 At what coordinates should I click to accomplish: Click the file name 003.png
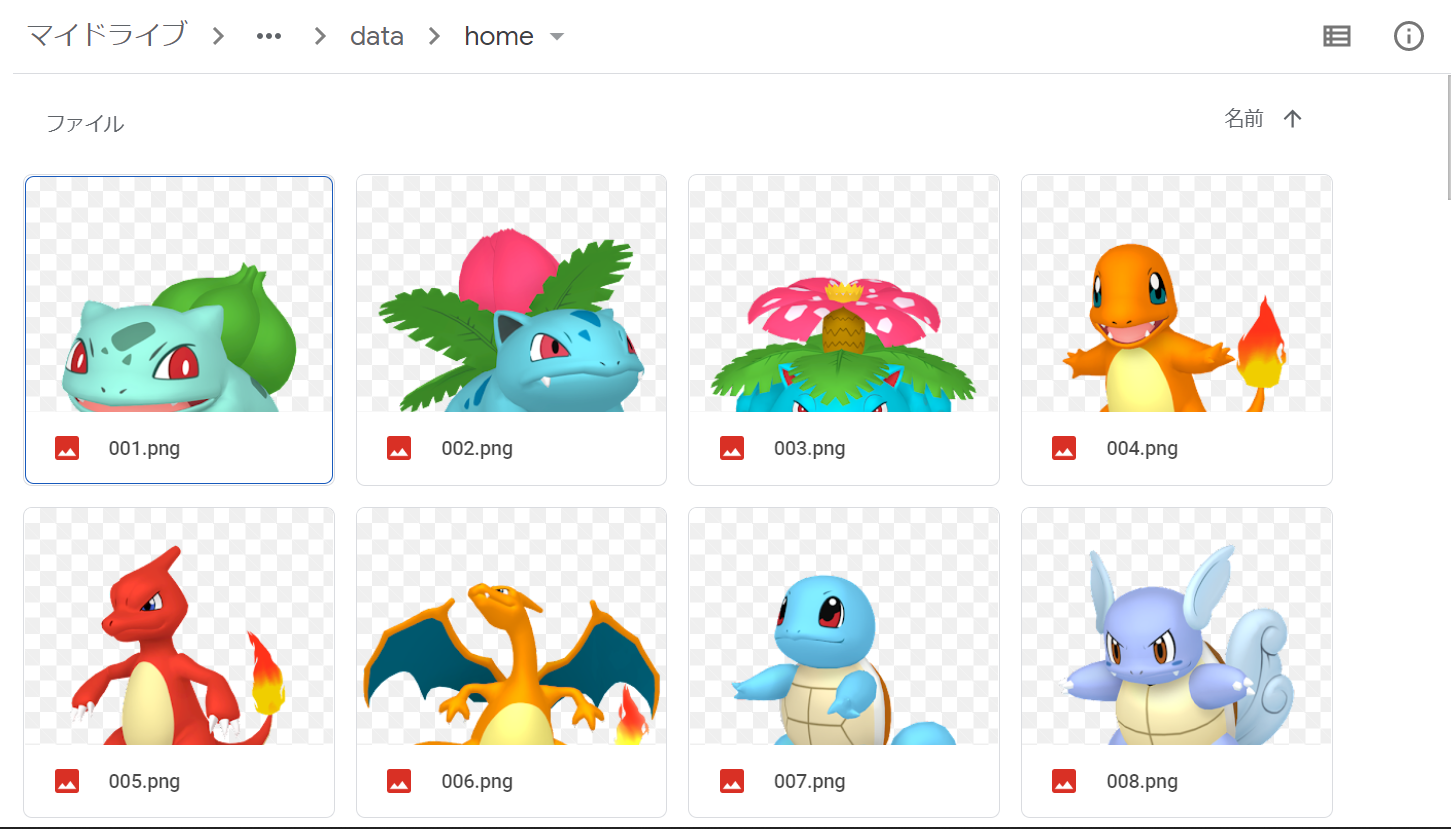click(x=810, y=449)
